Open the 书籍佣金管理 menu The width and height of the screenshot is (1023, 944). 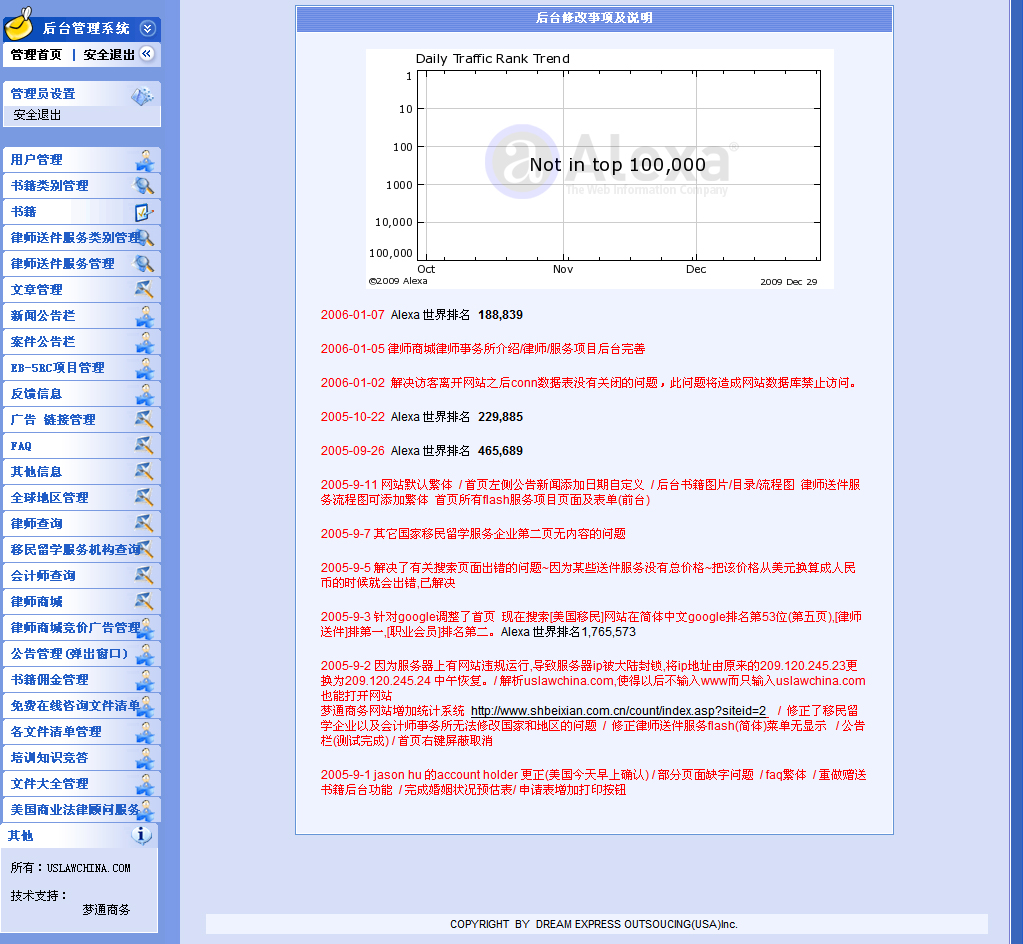[82, 680]
